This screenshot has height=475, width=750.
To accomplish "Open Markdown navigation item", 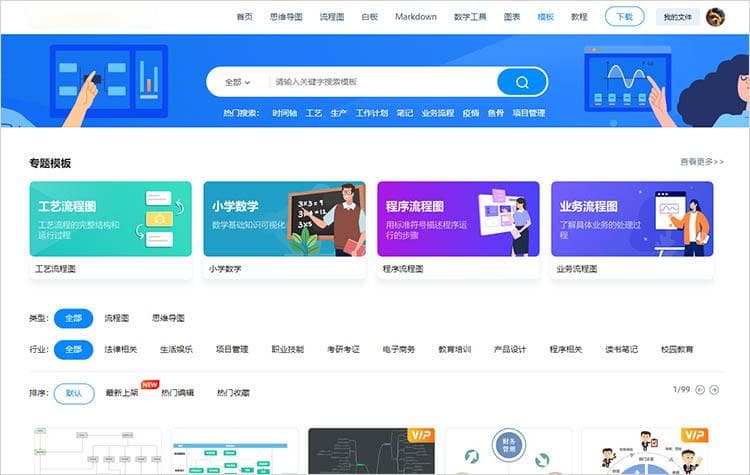I will tap(416, 17).
